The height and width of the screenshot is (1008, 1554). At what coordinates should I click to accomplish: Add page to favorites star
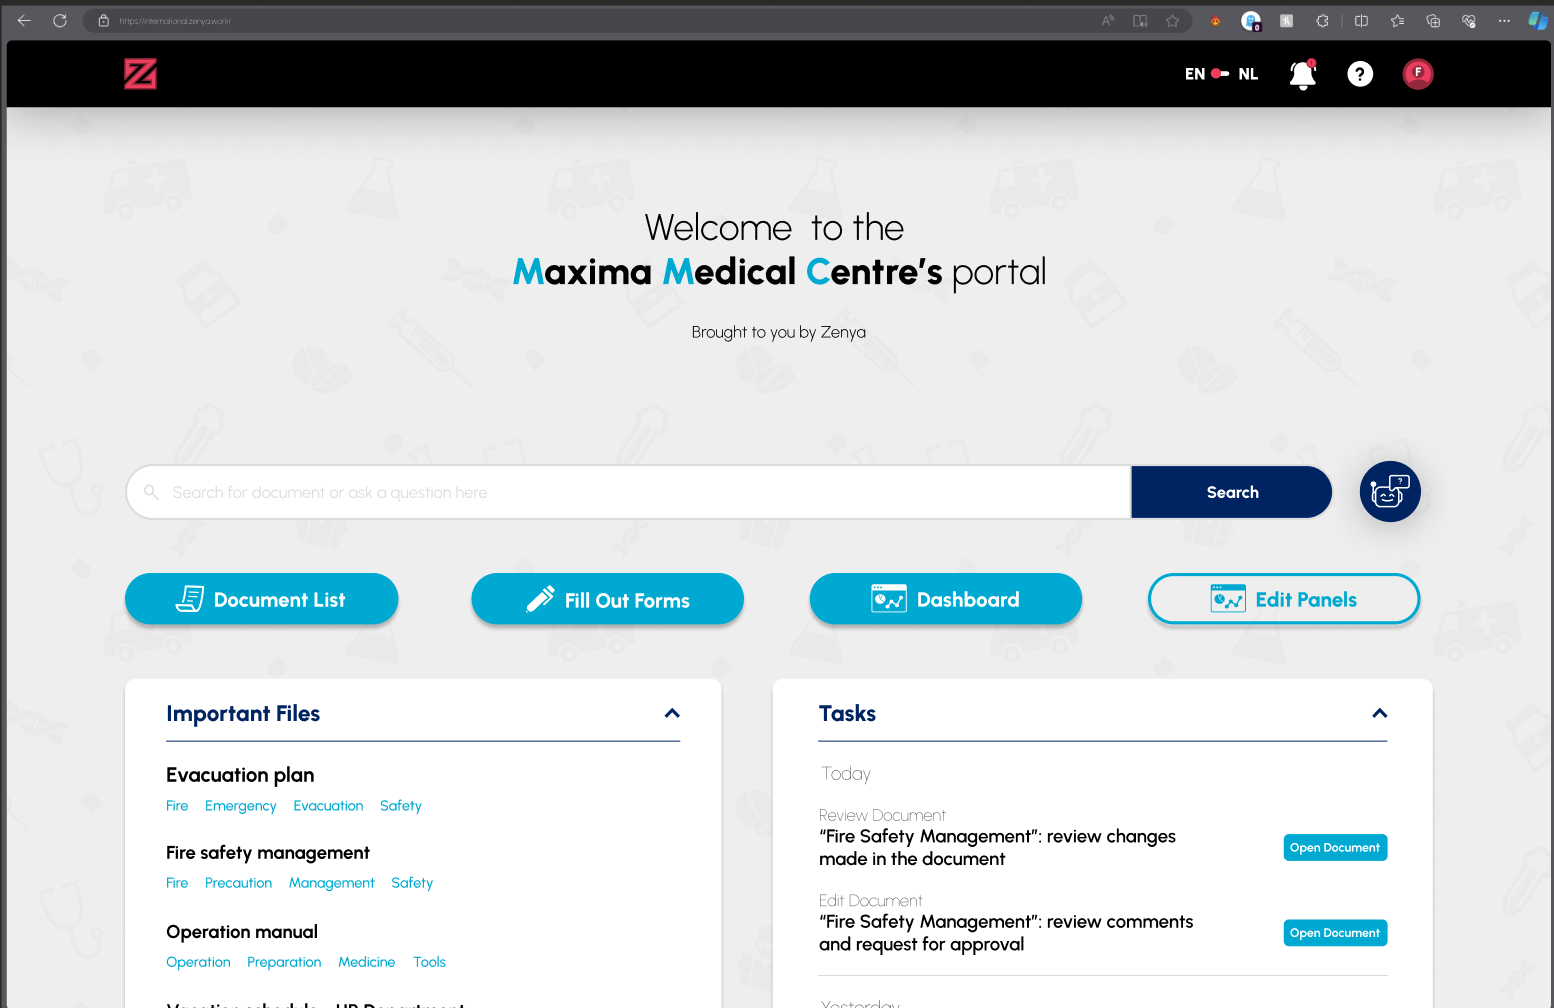coord(1172,20)
